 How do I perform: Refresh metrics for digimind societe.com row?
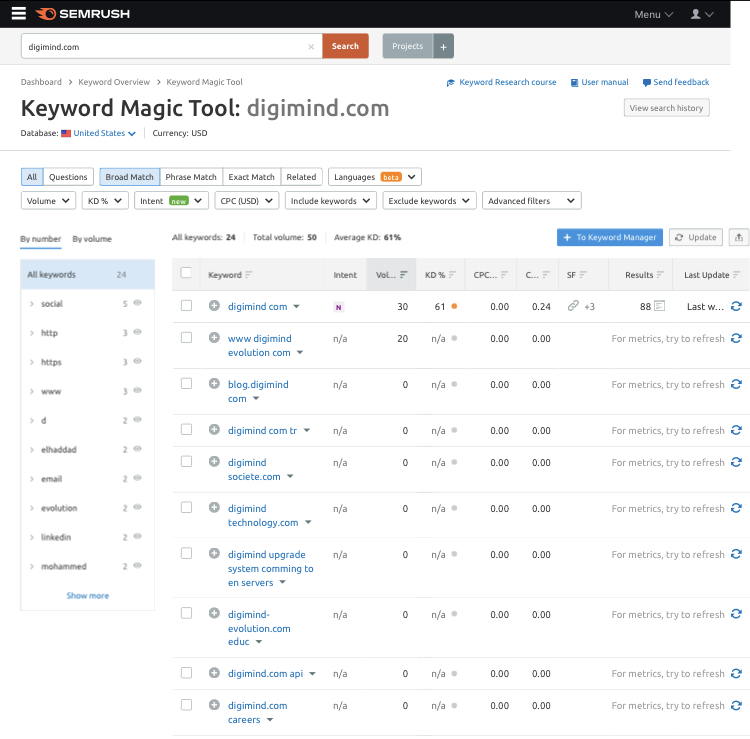tap(736, 463)
